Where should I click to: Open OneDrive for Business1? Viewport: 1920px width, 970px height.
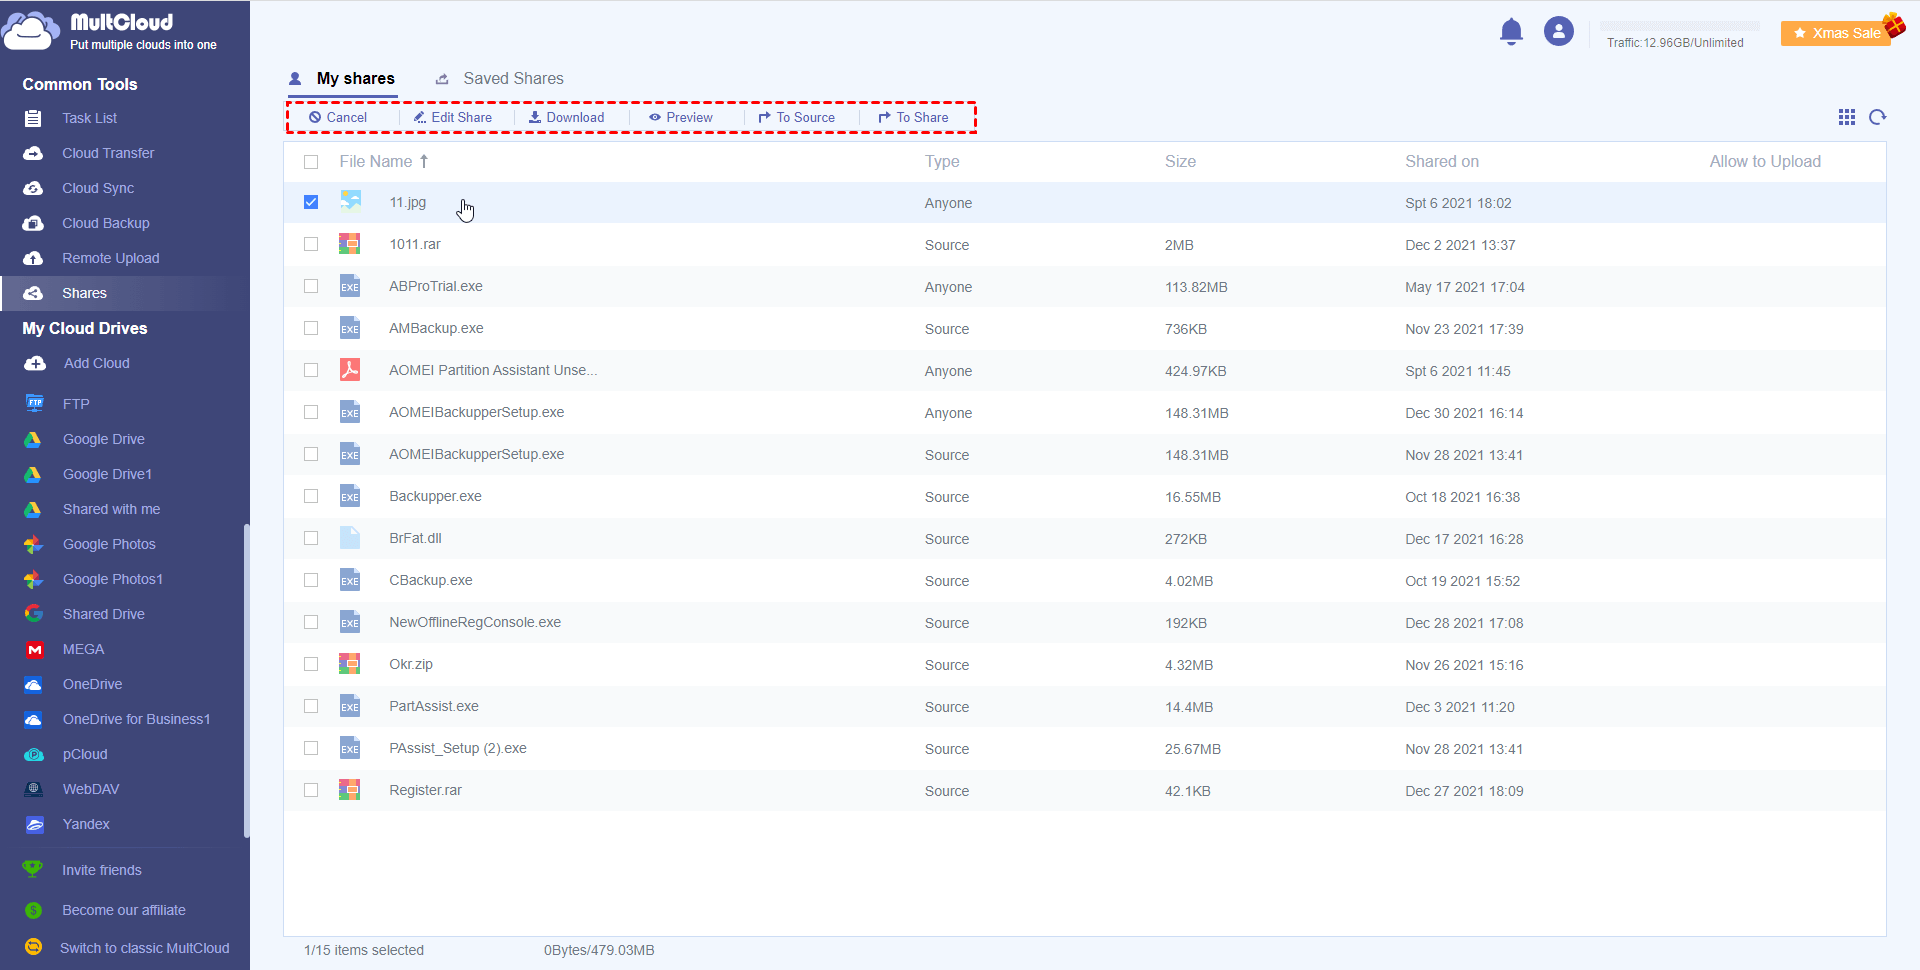136,719
